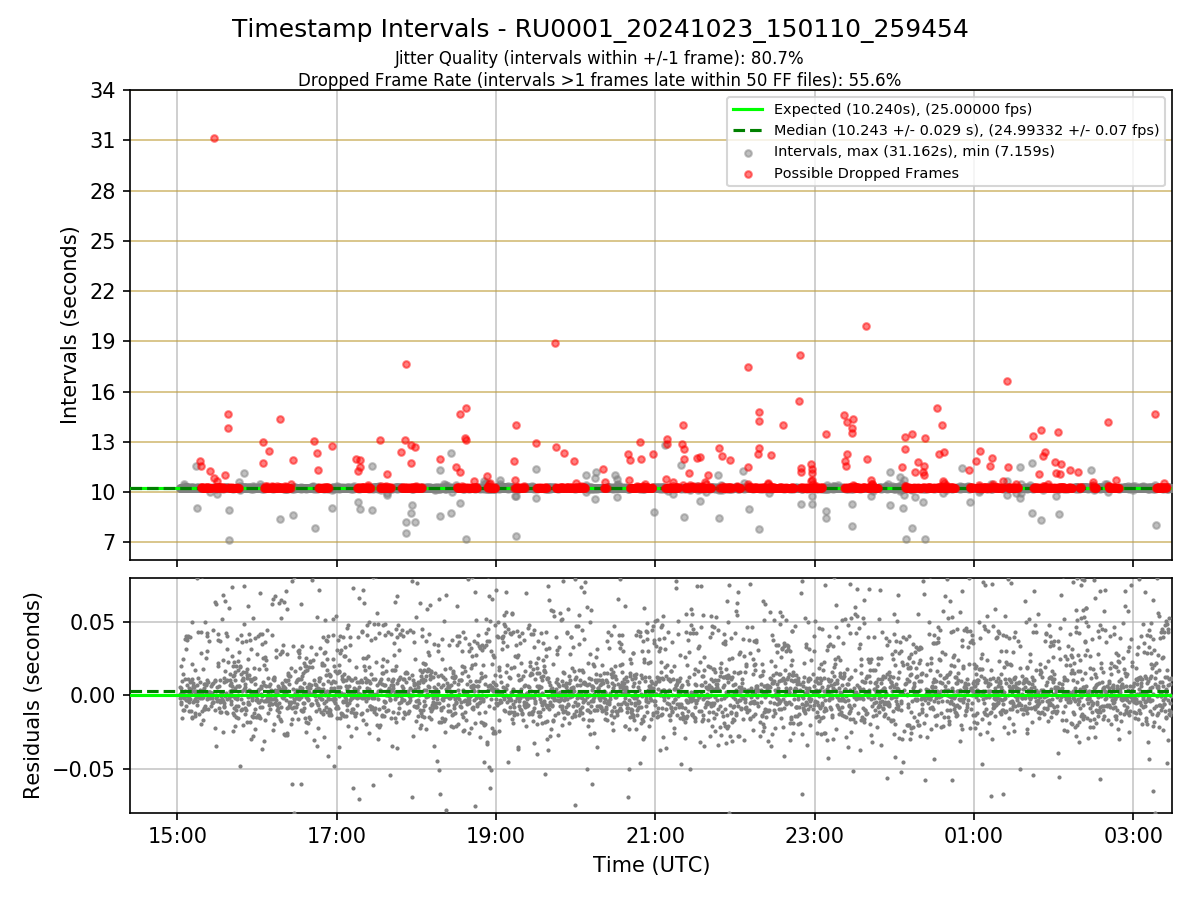
Task: Click the red outlier point near 31 seconds
Action: pos(214,138)
